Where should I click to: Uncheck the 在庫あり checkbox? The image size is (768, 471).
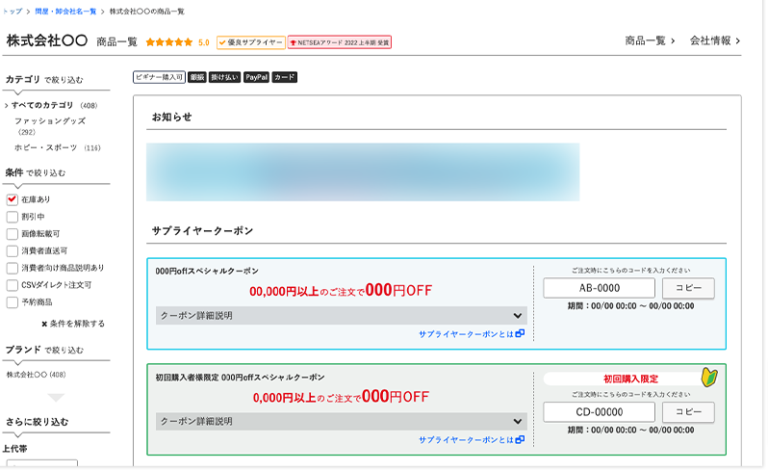(12, 199)
